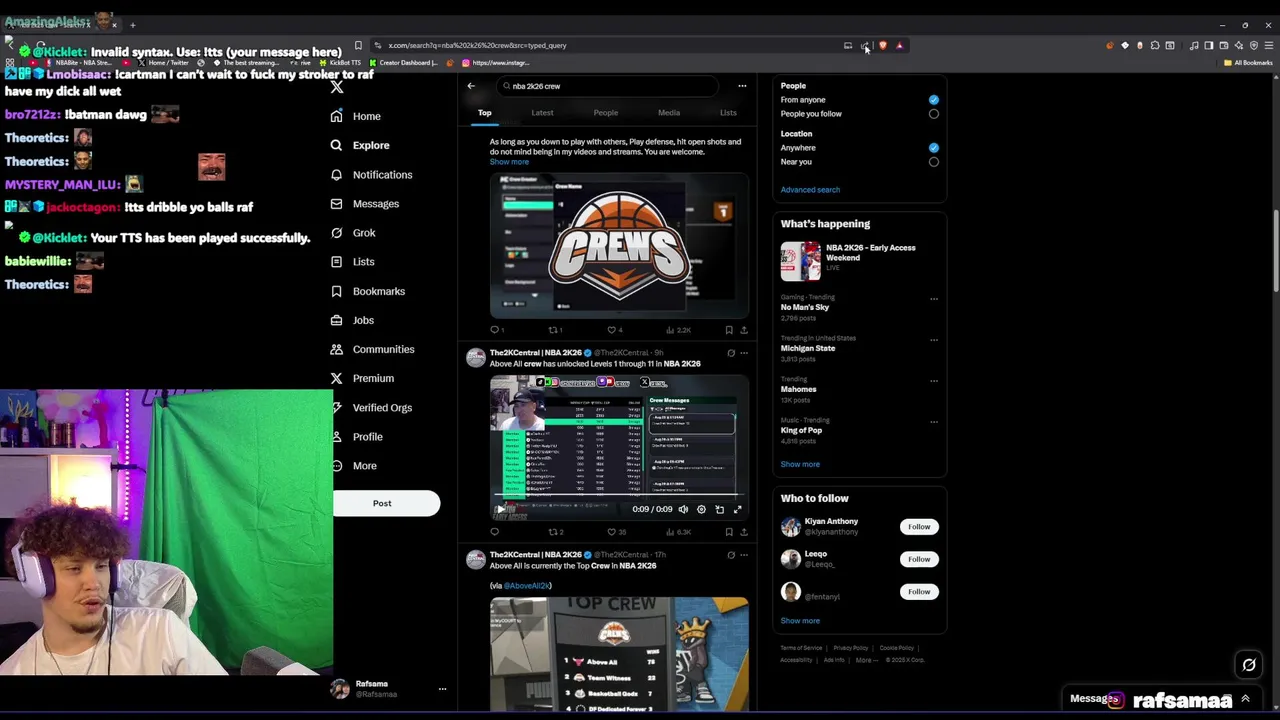Switch to the Top search tab
This screenshot has width=1280, height=720.
pyautogui.click(x=484, y=113)
